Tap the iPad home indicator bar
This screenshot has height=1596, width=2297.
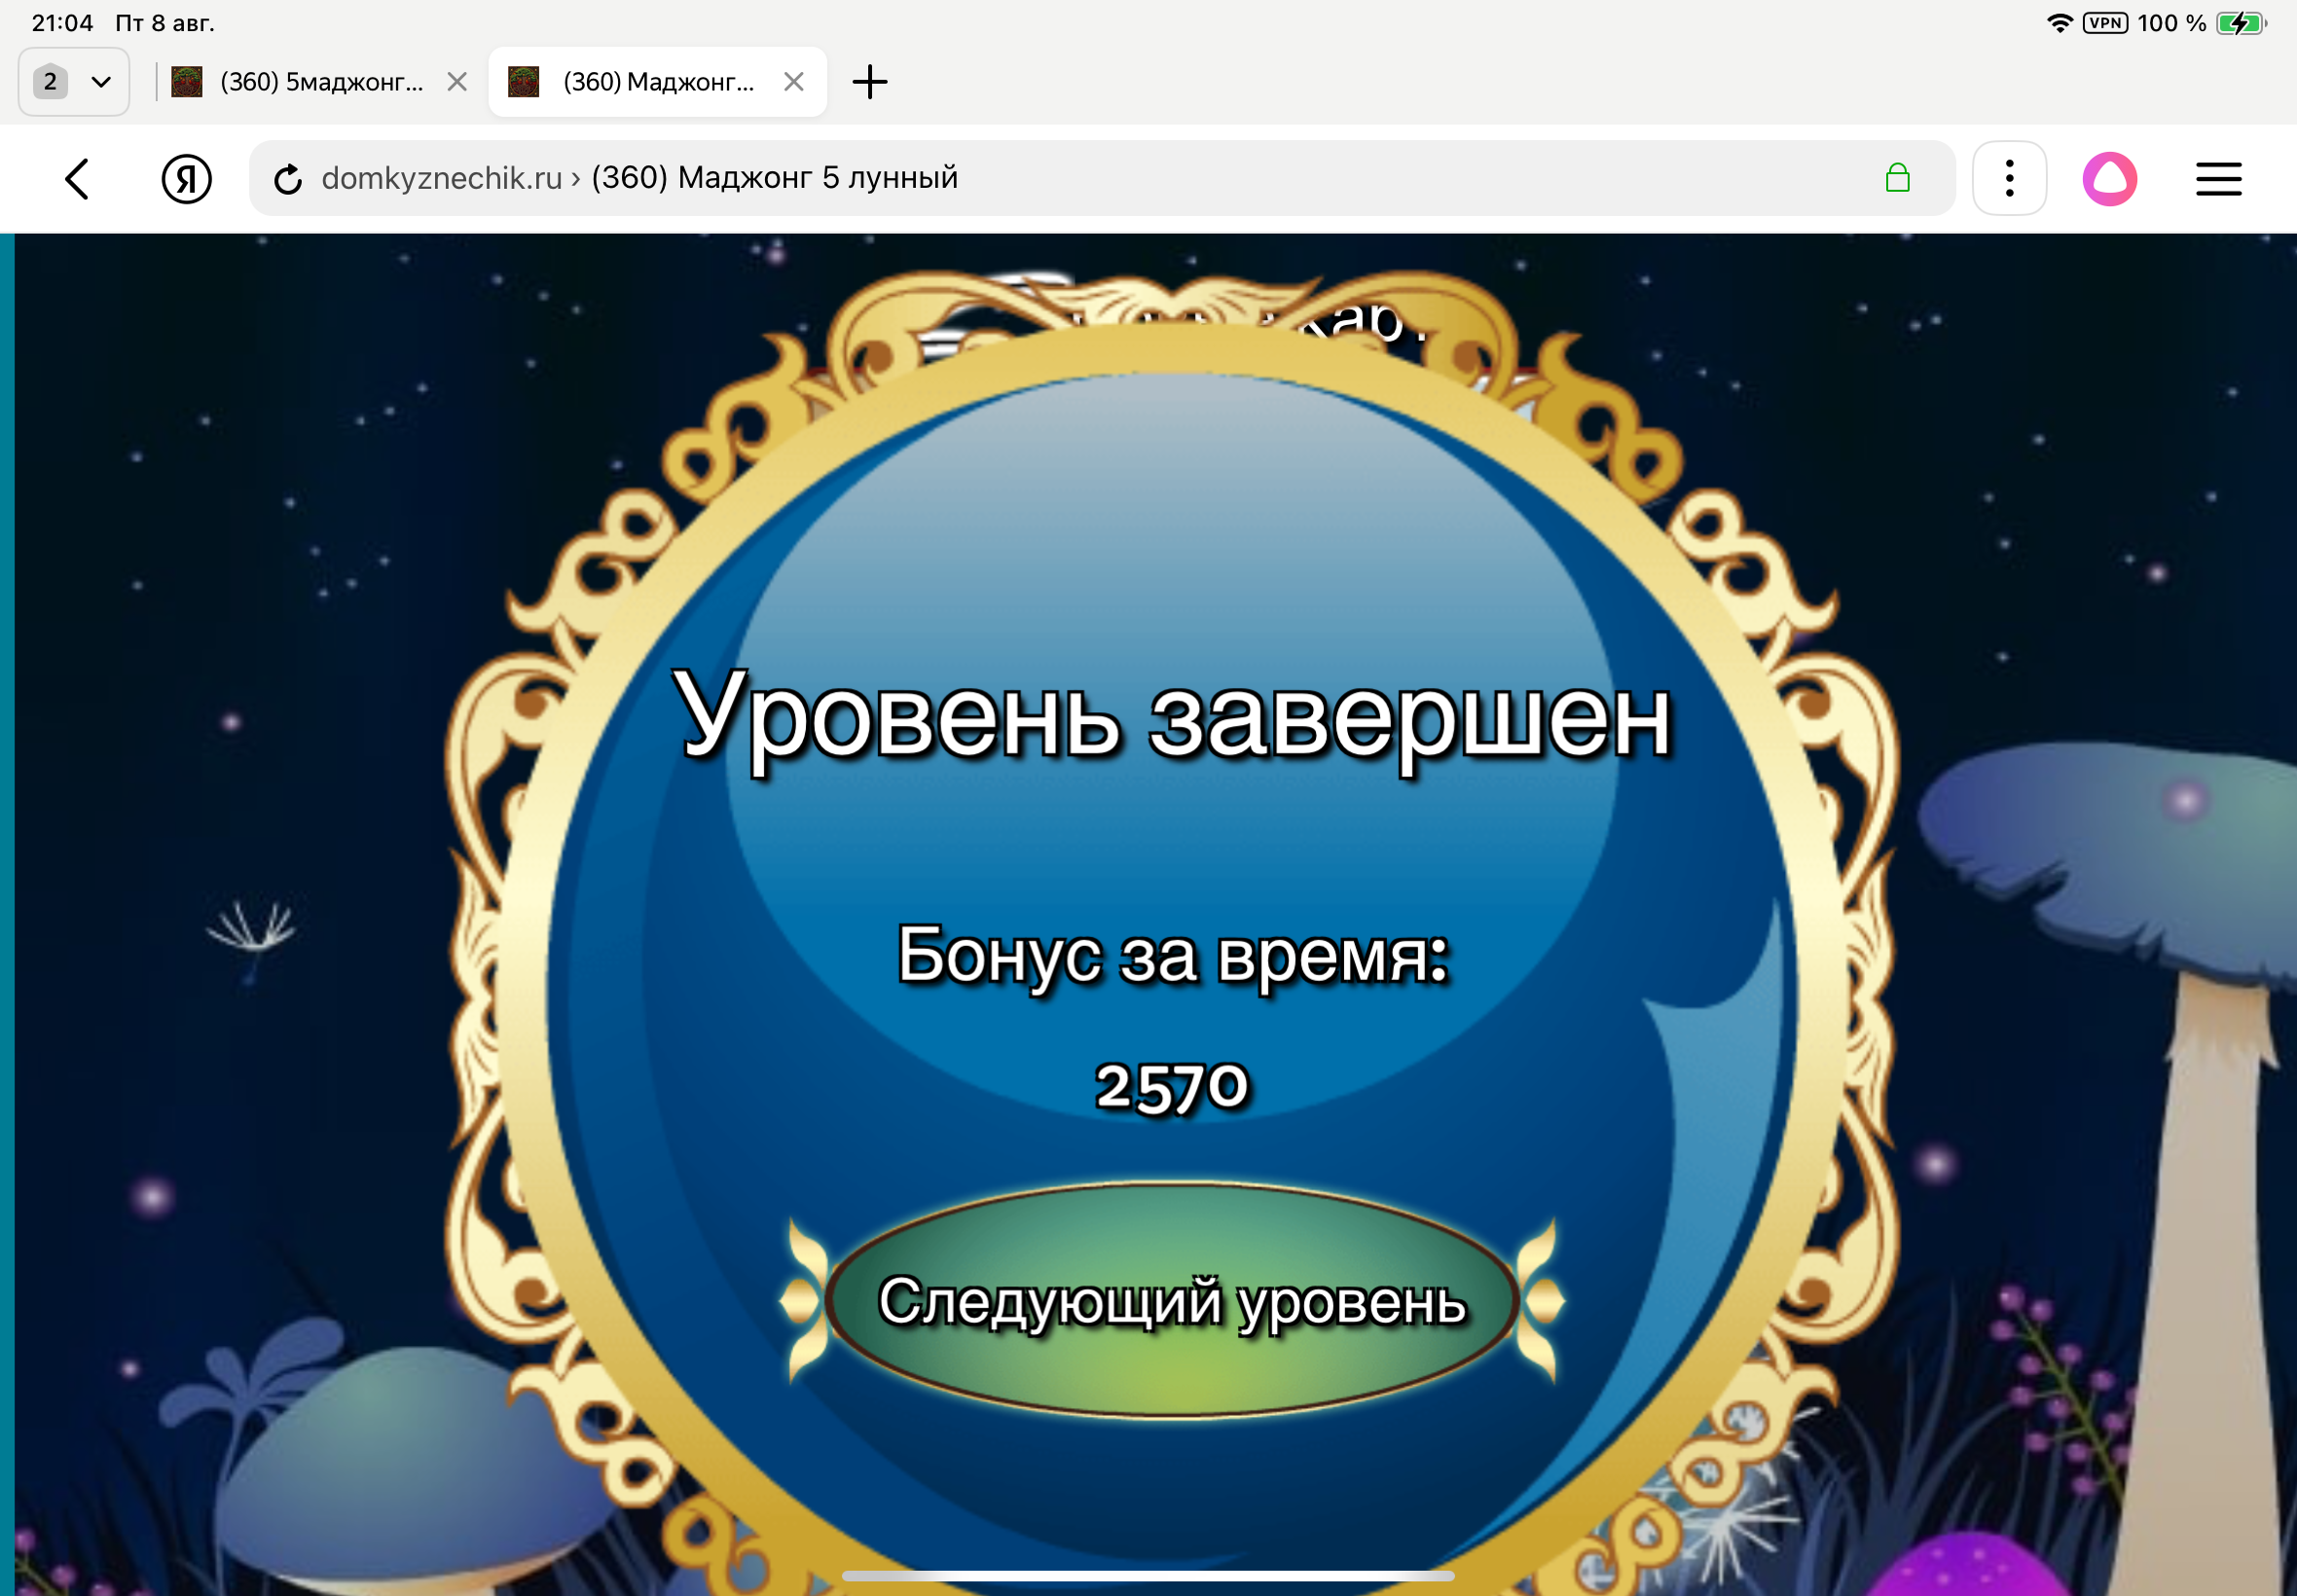tap(1148, 1577)
